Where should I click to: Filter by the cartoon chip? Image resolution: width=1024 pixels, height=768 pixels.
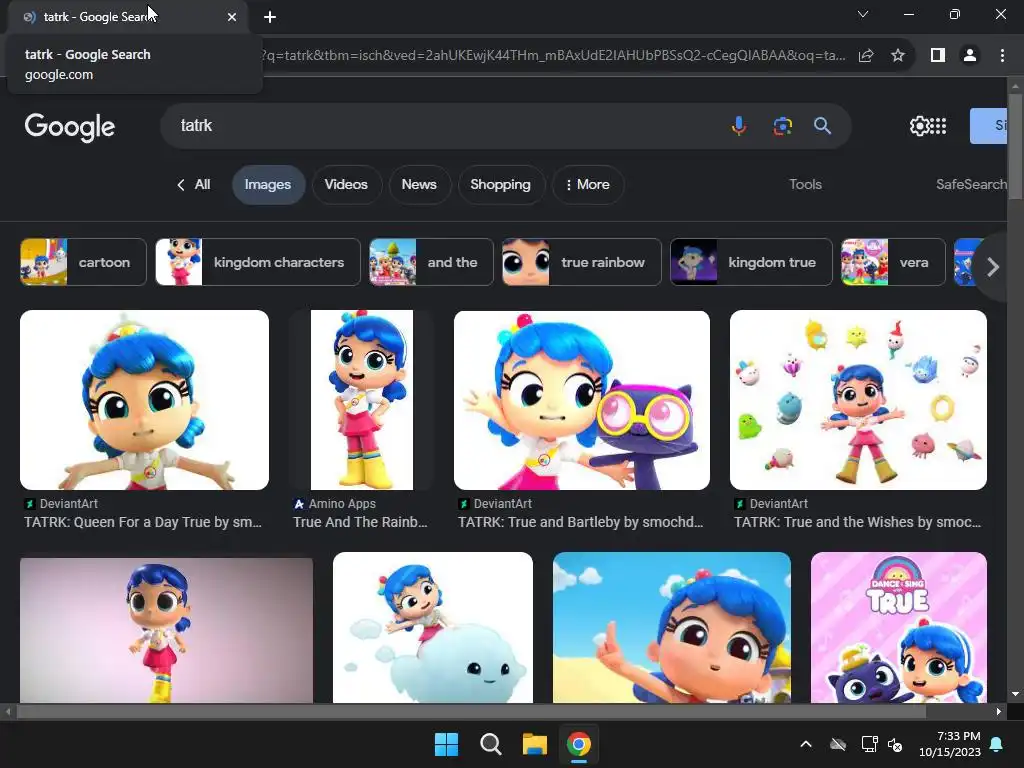coord(84,263)
